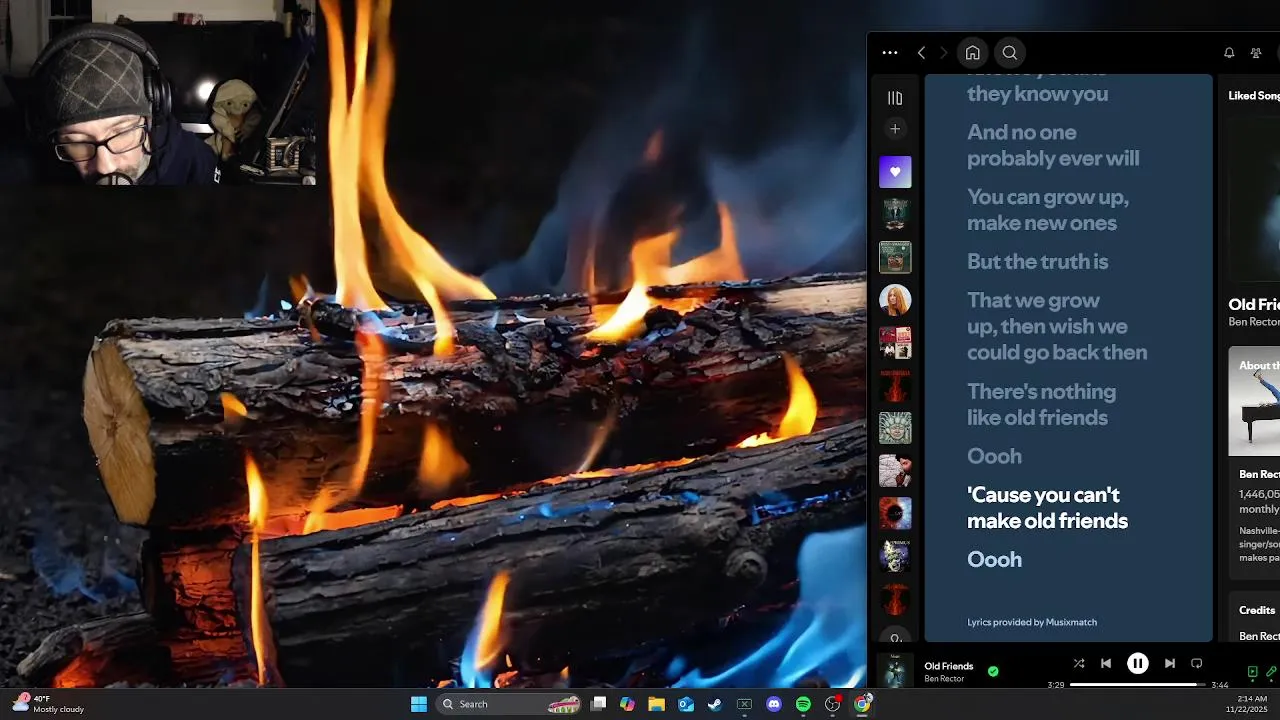
Task: Skip to previous track
Action: [1106, 663]
